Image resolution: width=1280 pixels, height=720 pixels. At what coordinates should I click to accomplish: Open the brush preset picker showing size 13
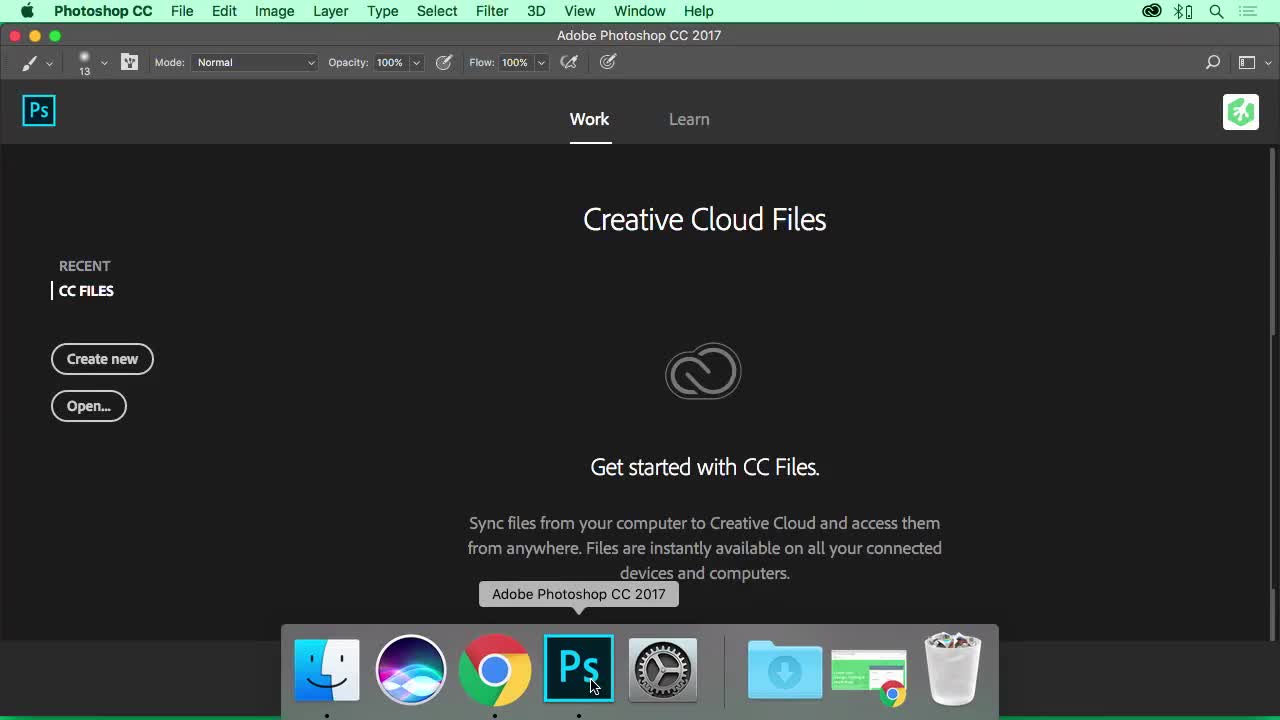point(85,63)
